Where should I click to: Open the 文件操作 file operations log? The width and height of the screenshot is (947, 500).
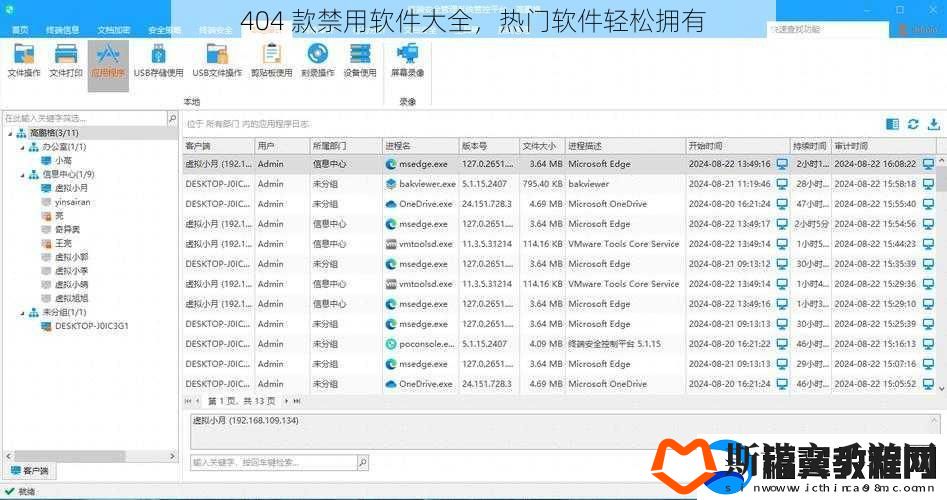[x=24, y=61]
